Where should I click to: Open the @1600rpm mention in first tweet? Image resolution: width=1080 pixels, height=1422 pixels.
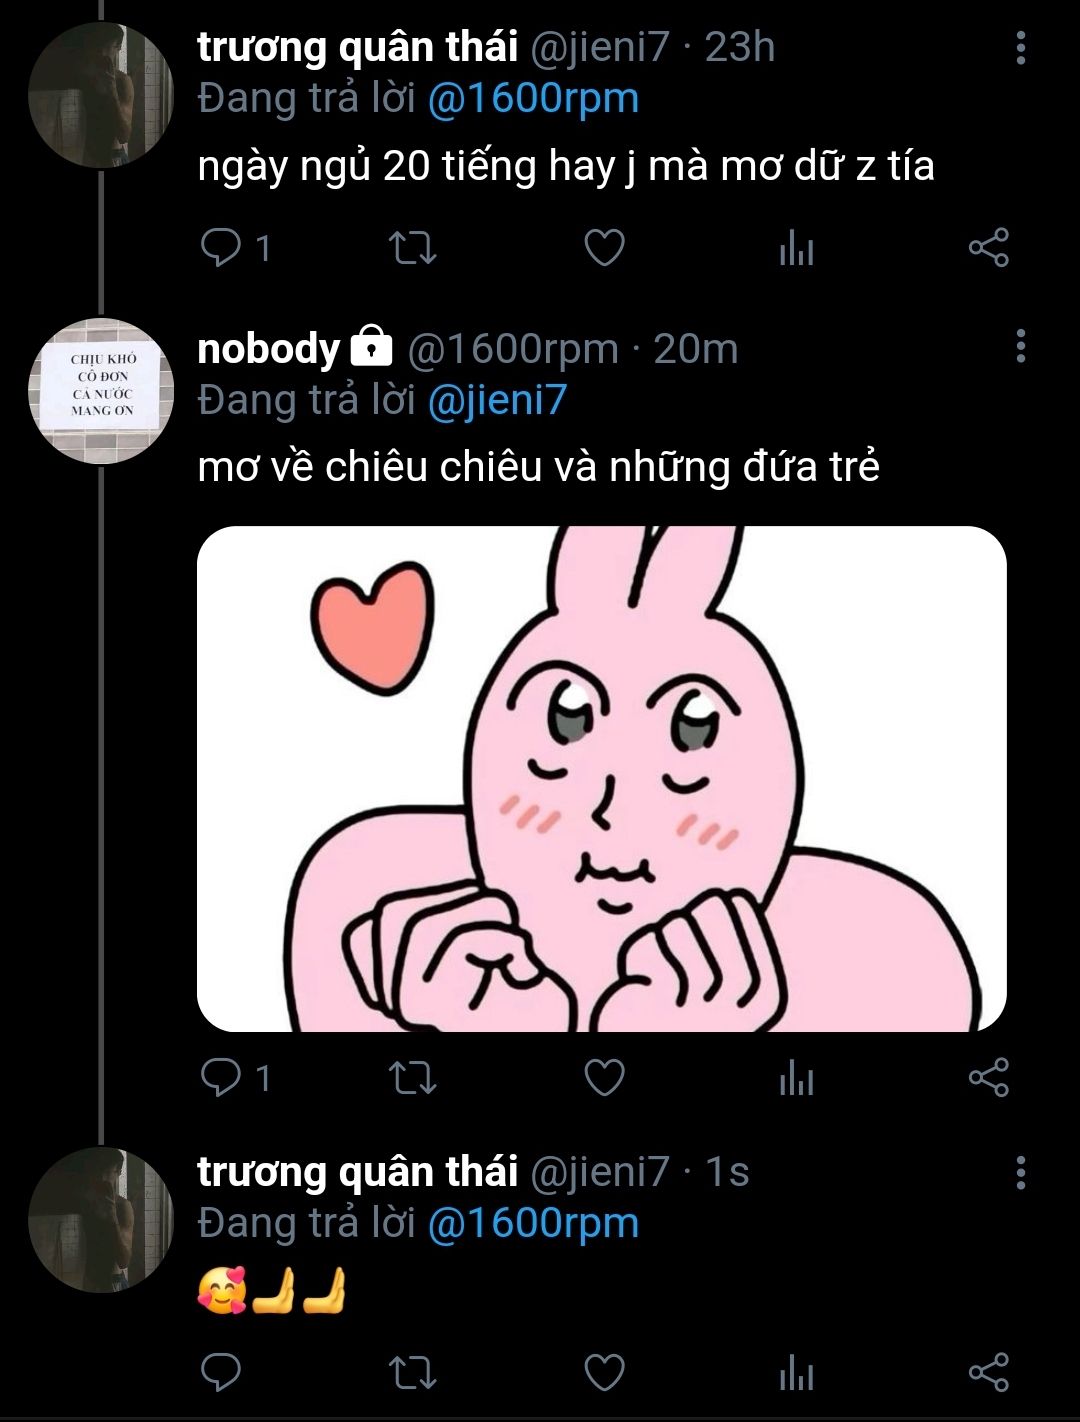click(x=533, y=99)
